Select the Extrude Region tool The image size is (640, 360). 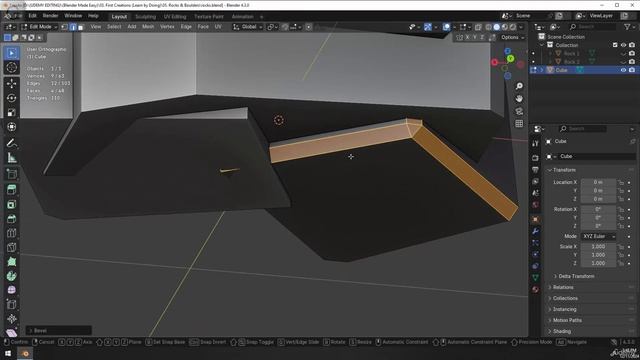pos(11,189)
